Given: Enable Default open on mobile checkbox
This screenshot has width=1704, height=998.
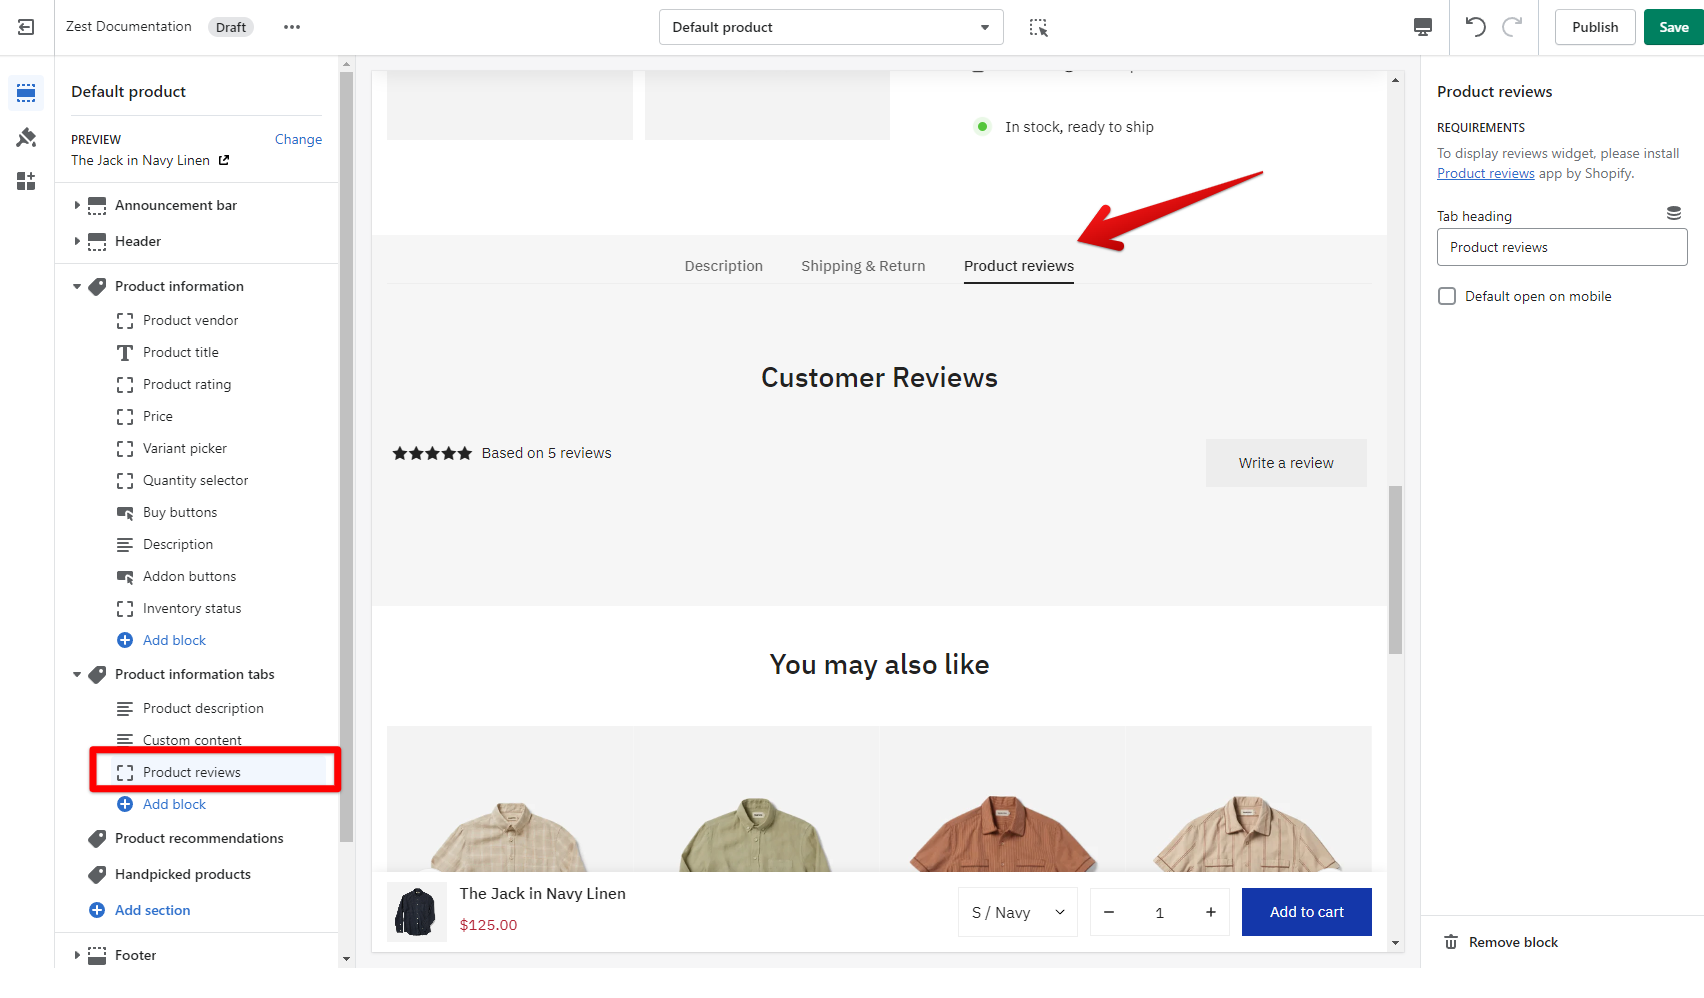Looking at the screenshot, I should point(1447,296).
